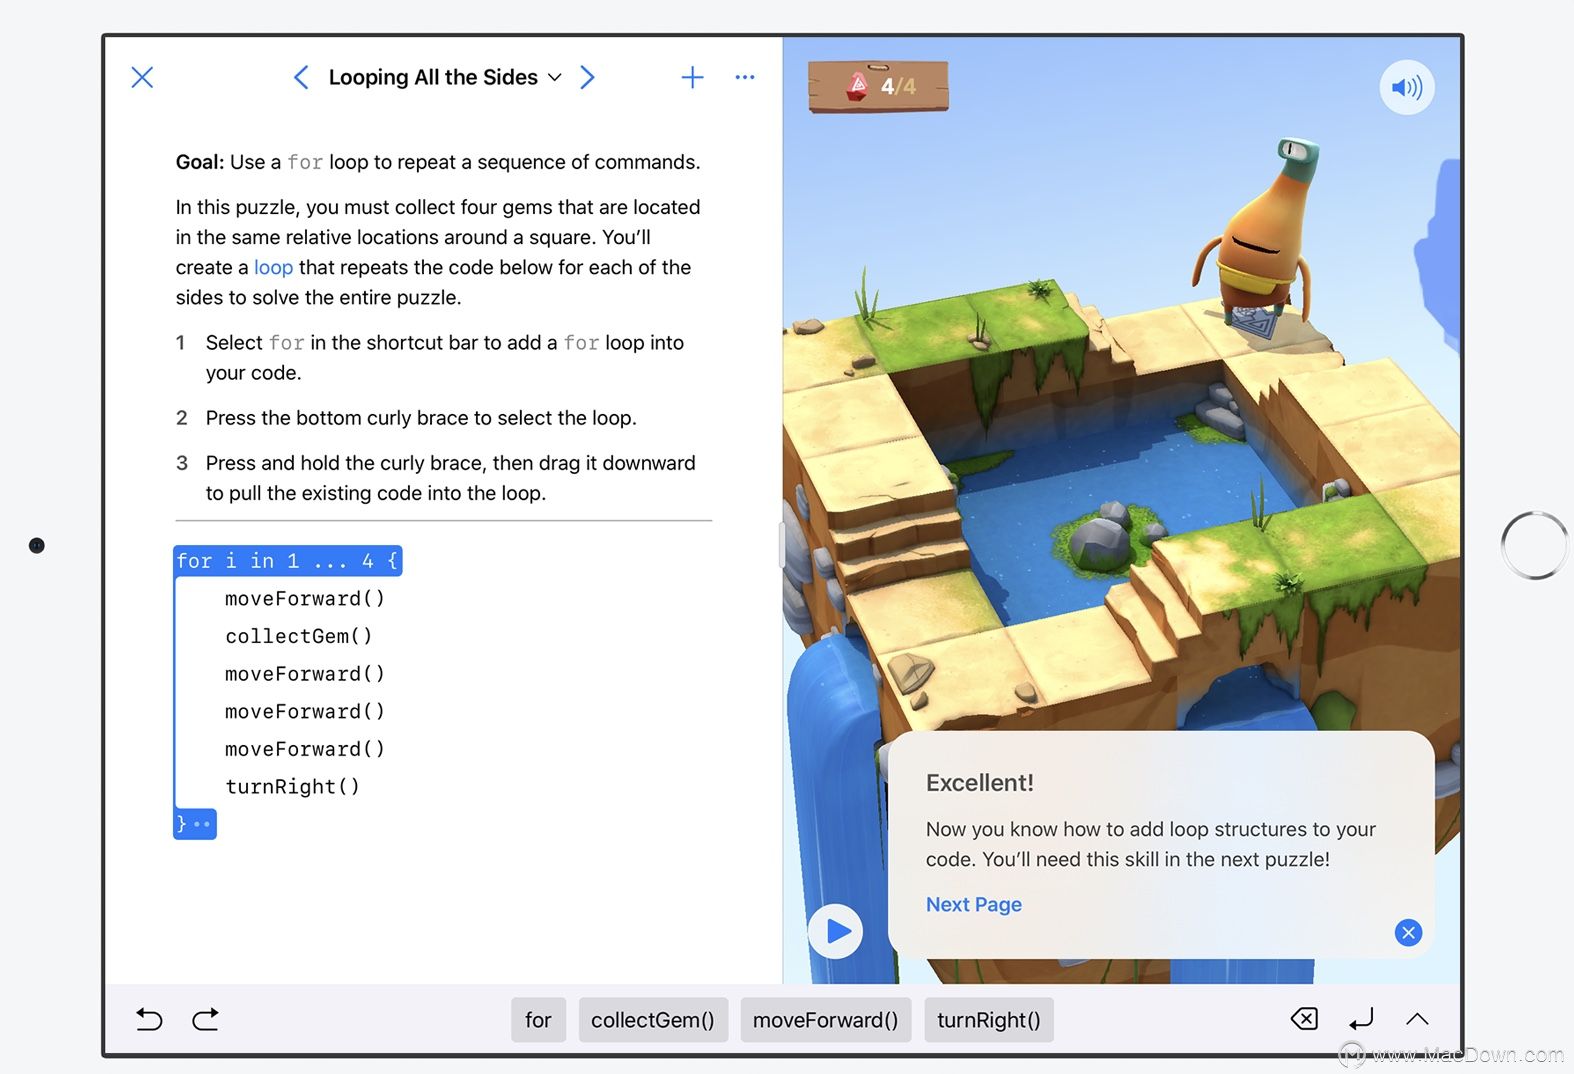Run the code with the play button
Viewport: 1574px width, 1074px height.
coord(836,931)
